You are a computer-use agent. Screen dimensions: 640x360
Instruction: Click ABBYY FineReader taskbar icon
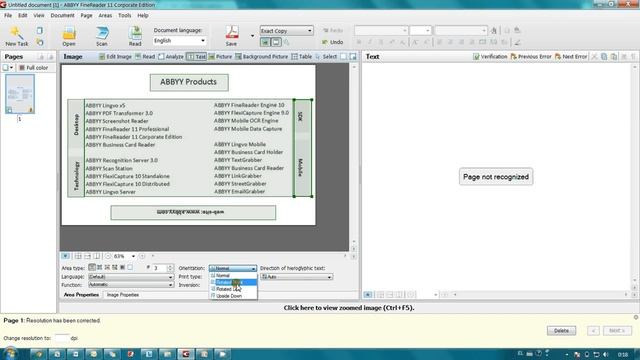click(x=186, y=354)
